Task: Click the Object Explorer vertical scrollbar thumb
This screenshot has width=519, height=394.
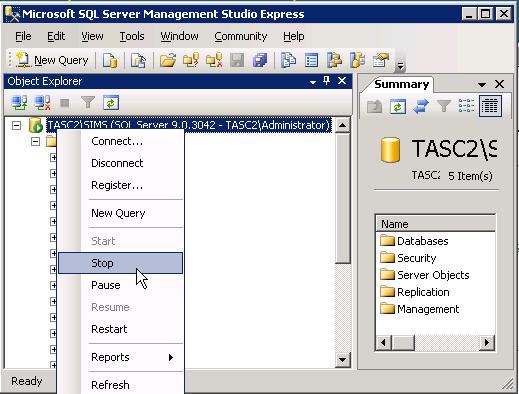Action: click(342, 198)
